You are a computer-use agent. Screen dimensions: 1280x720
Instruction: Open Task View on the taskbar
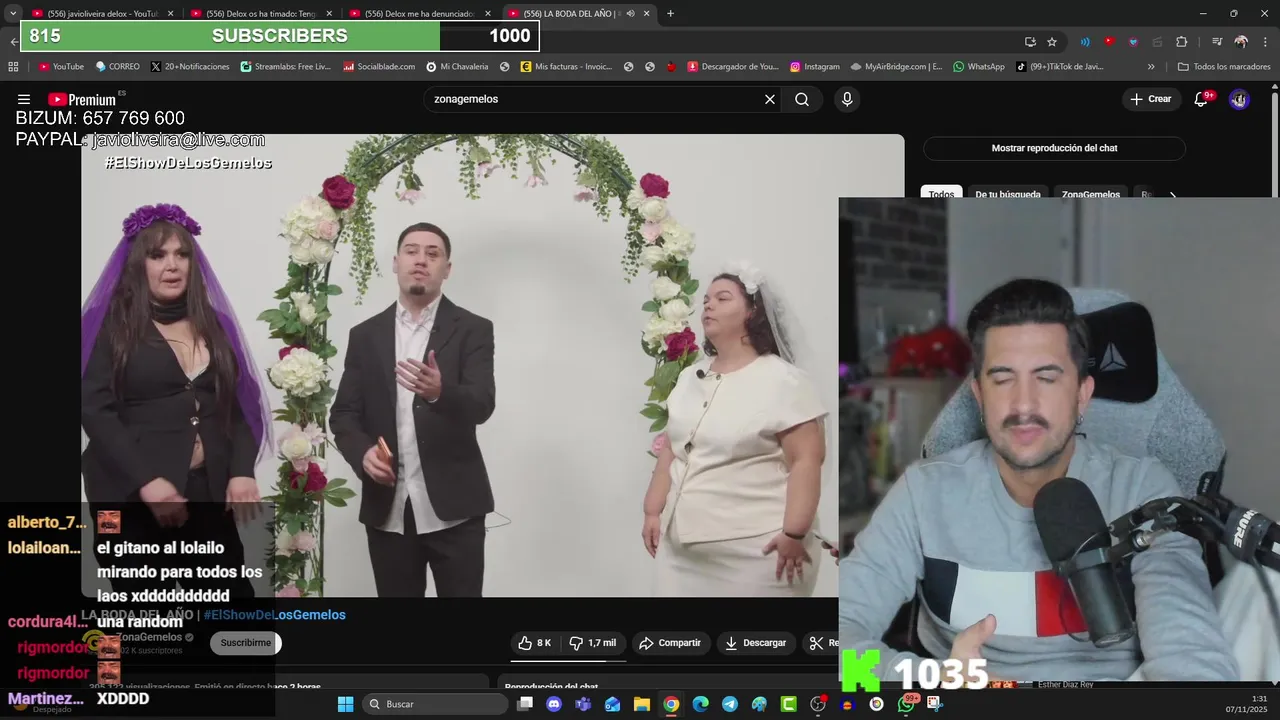tap(525, 704)
